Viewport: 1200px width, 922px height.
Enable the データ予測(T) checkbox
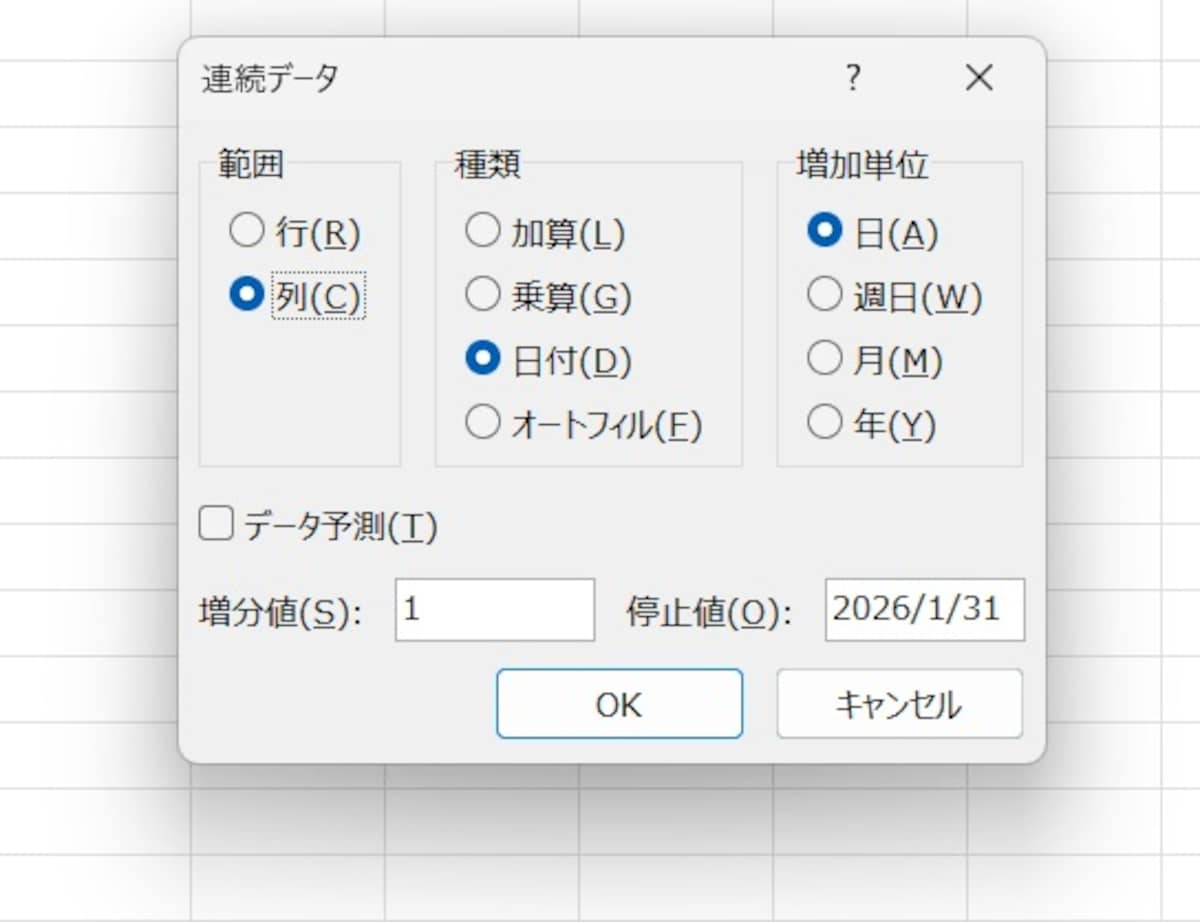coord(215,524)
